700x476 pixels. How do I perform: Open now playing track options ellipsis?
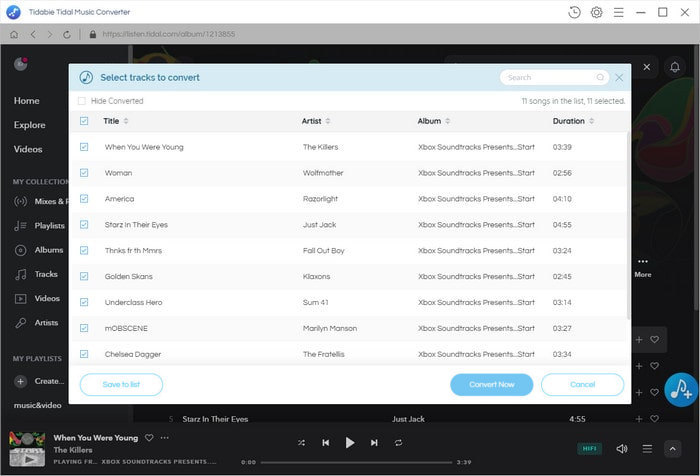coord(165,438)
